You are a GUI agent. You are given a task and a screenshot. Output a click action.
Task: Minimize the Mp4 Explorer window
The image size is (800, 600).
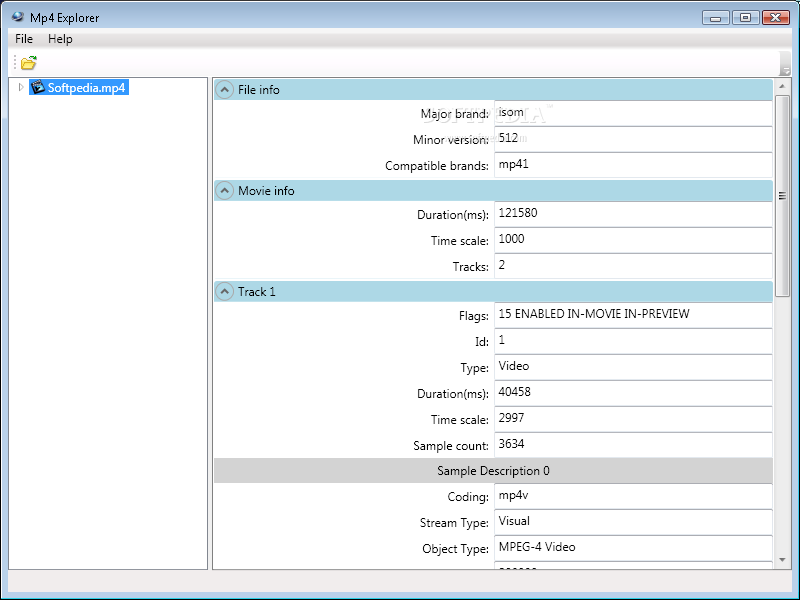click(x=716, y=18)
